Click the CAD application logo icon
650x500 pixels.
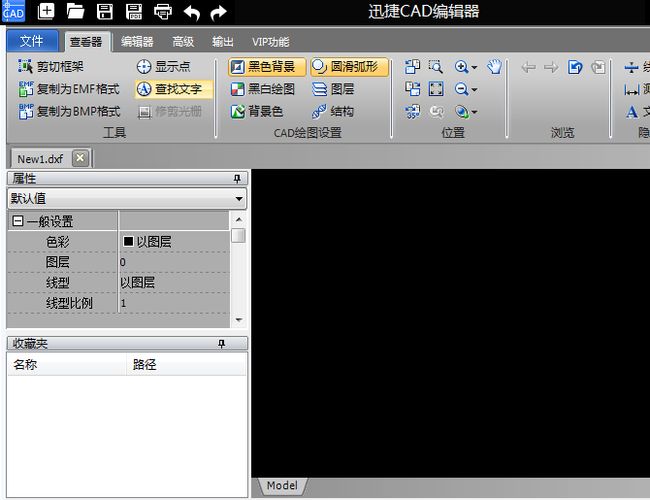13,11
